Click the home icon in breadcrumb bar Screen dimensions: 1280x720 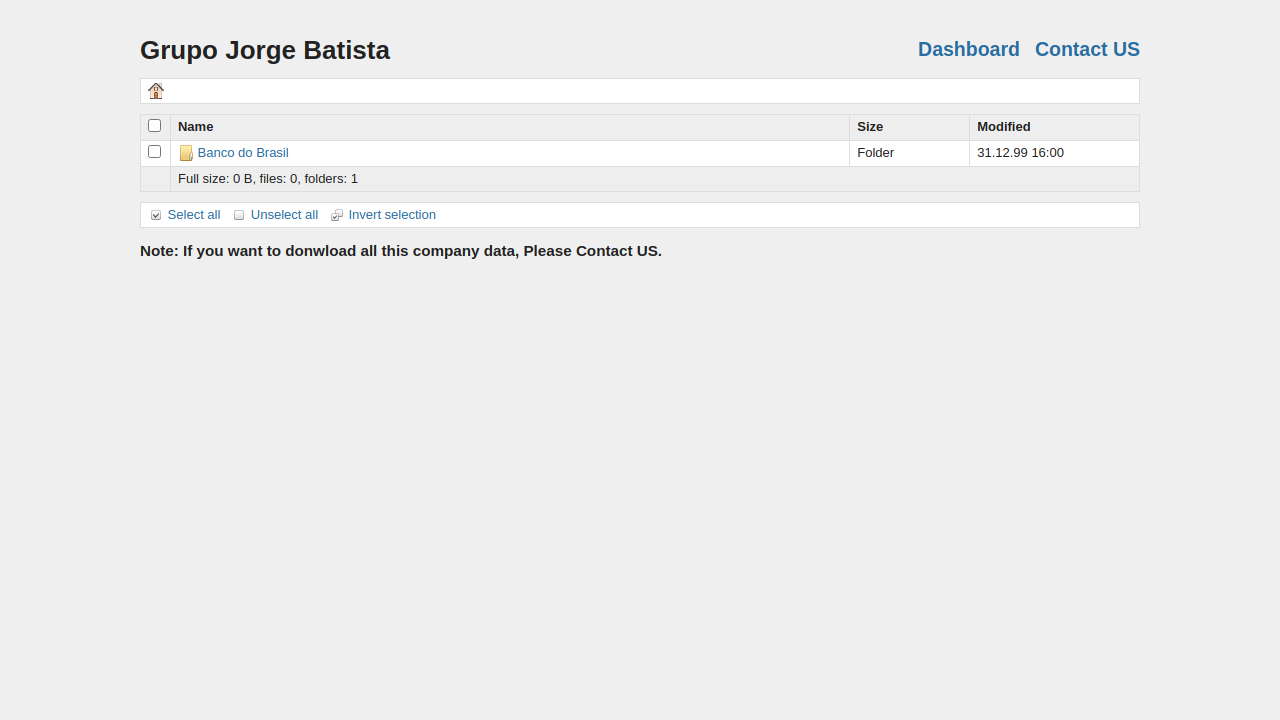pyautogui.click(x=156, y=91)
